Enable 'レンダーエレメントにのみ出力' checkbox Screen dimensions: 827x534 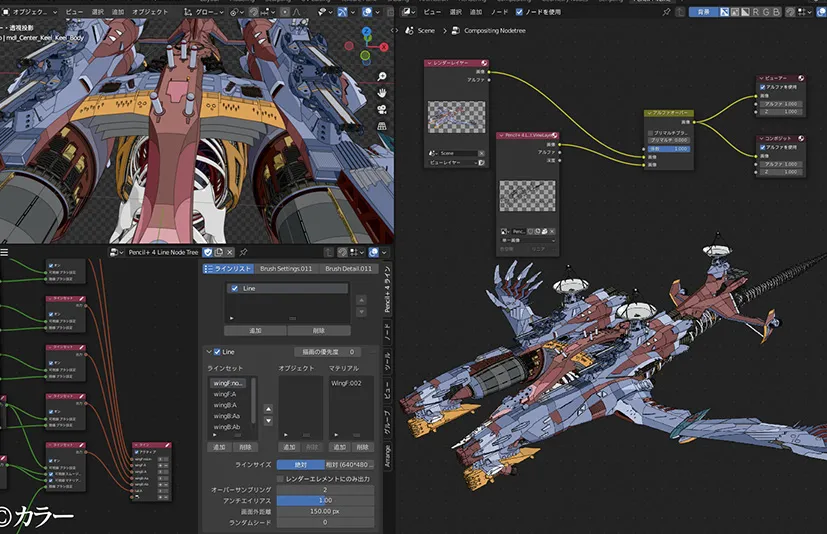(279, 479)
